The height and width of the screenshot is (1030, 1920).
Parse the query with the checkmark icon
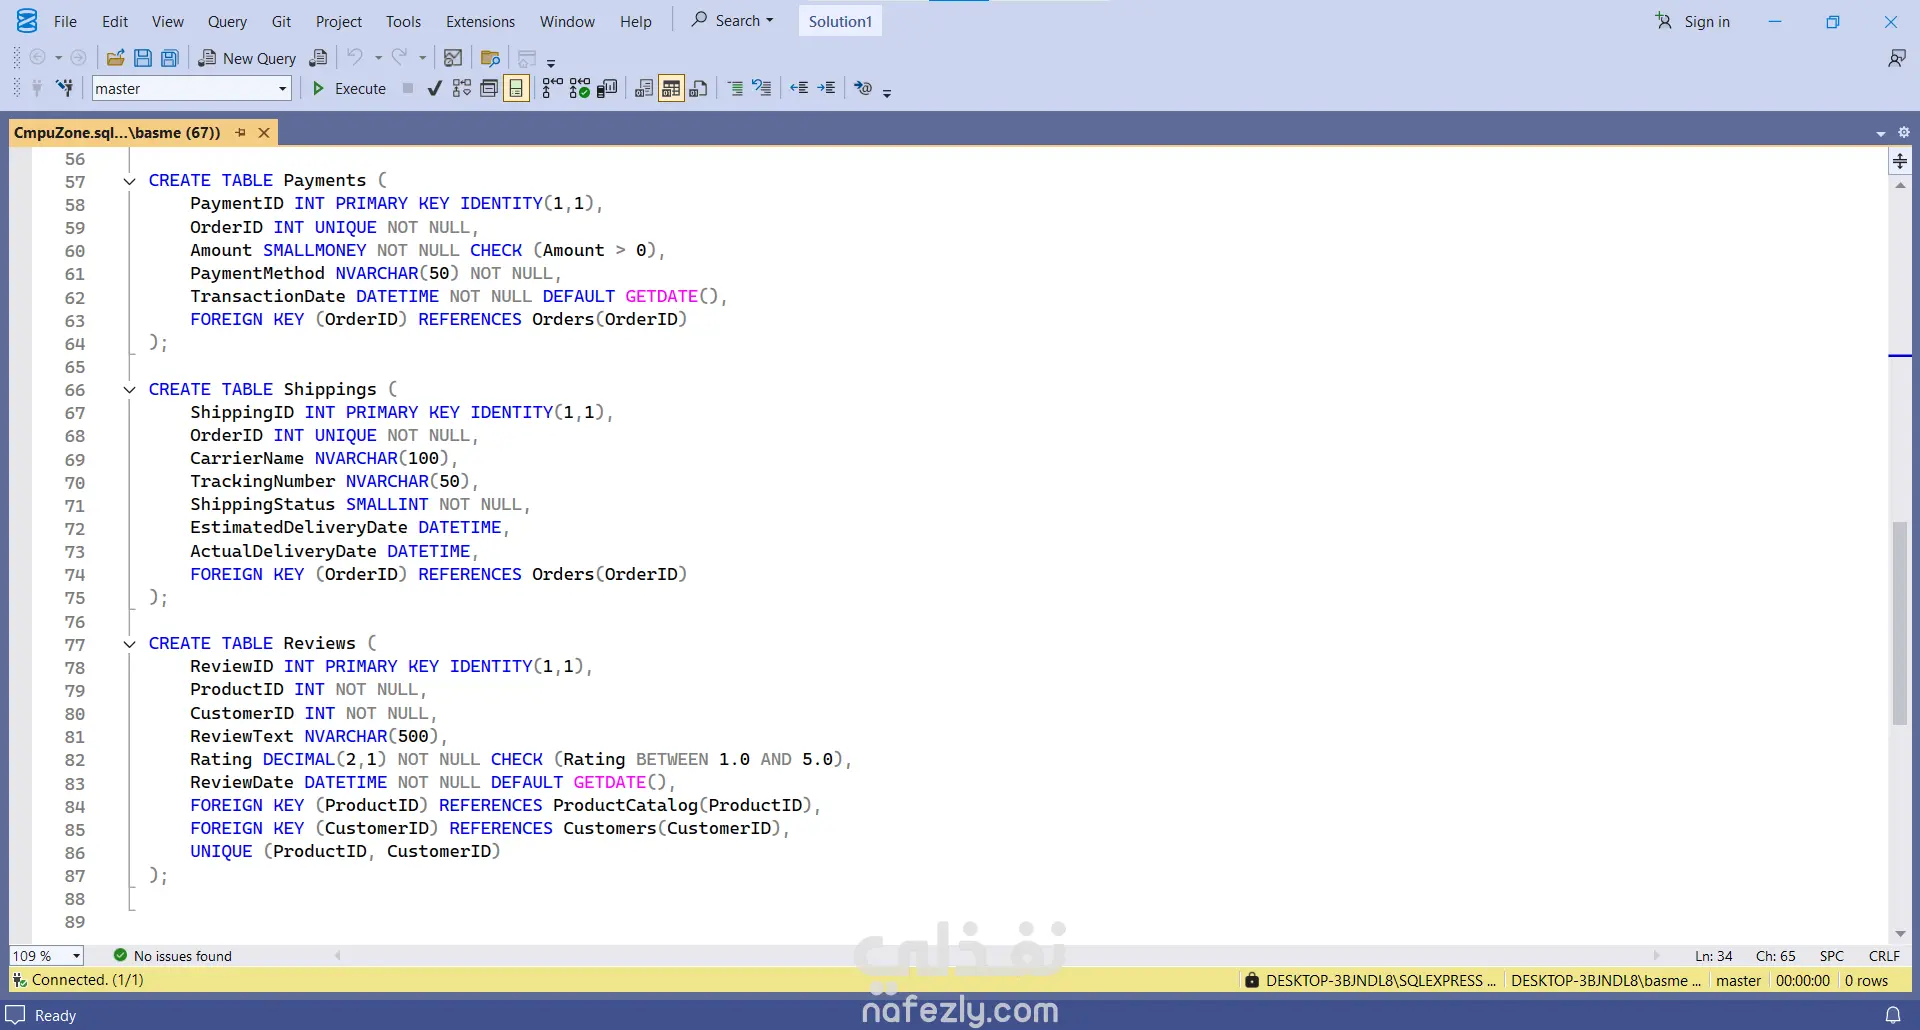434,88
